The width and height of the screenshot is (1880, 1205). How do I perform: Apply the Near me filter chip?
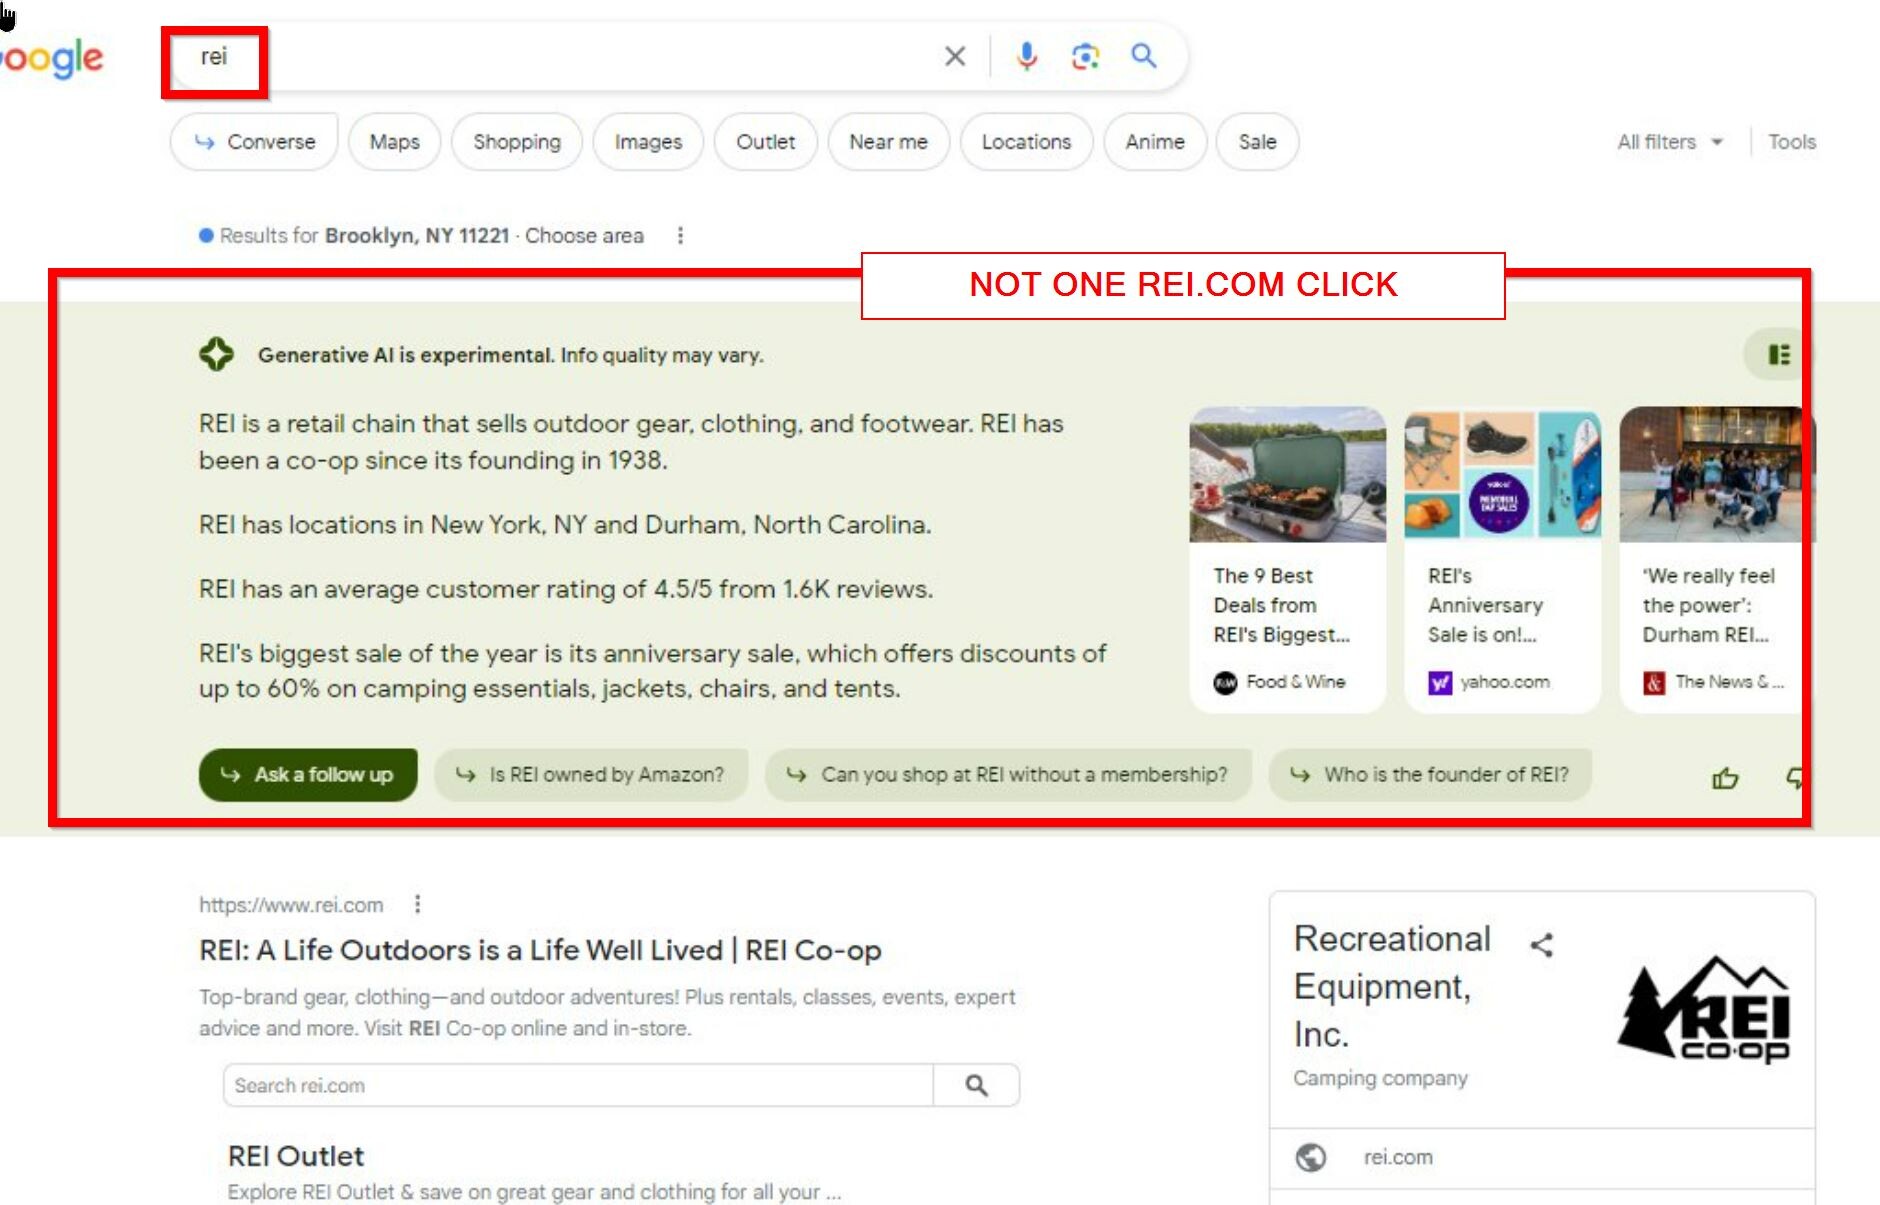(x=888, y=142)
